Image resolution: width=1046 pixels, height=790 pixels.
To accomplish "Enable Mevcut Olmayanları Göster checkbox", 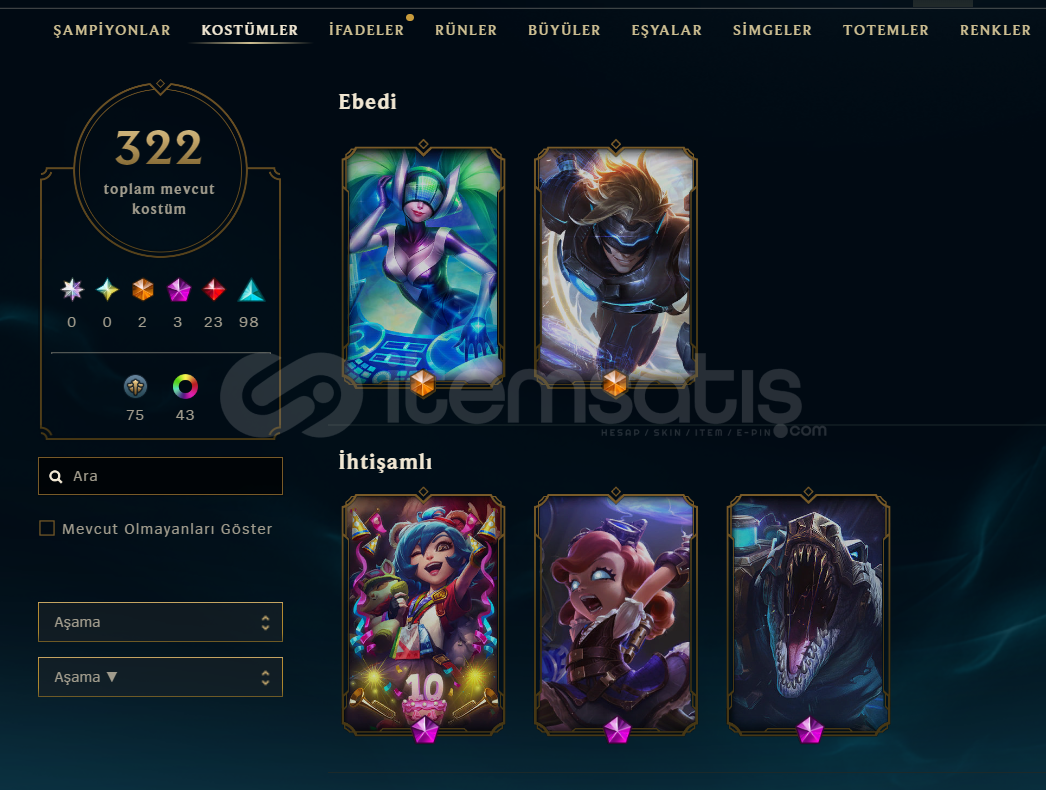I will coord(47,528).
